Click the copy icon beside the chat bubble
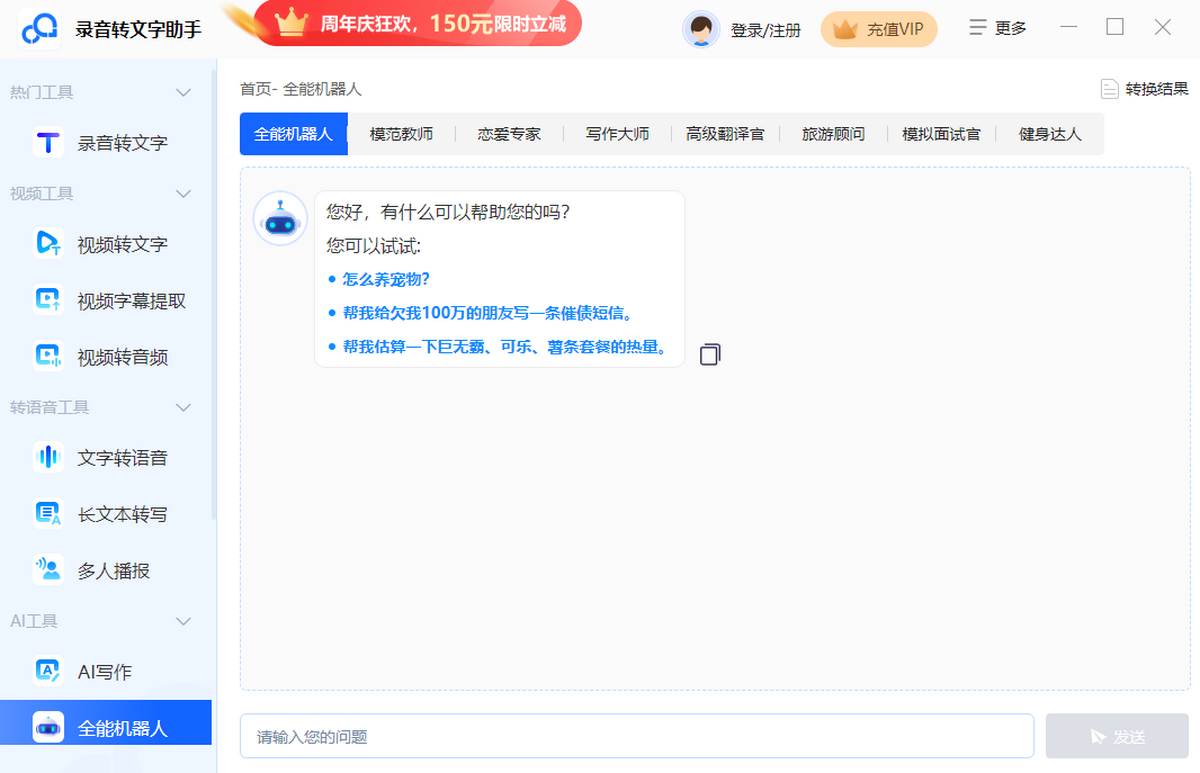 (x=710, y=354)
